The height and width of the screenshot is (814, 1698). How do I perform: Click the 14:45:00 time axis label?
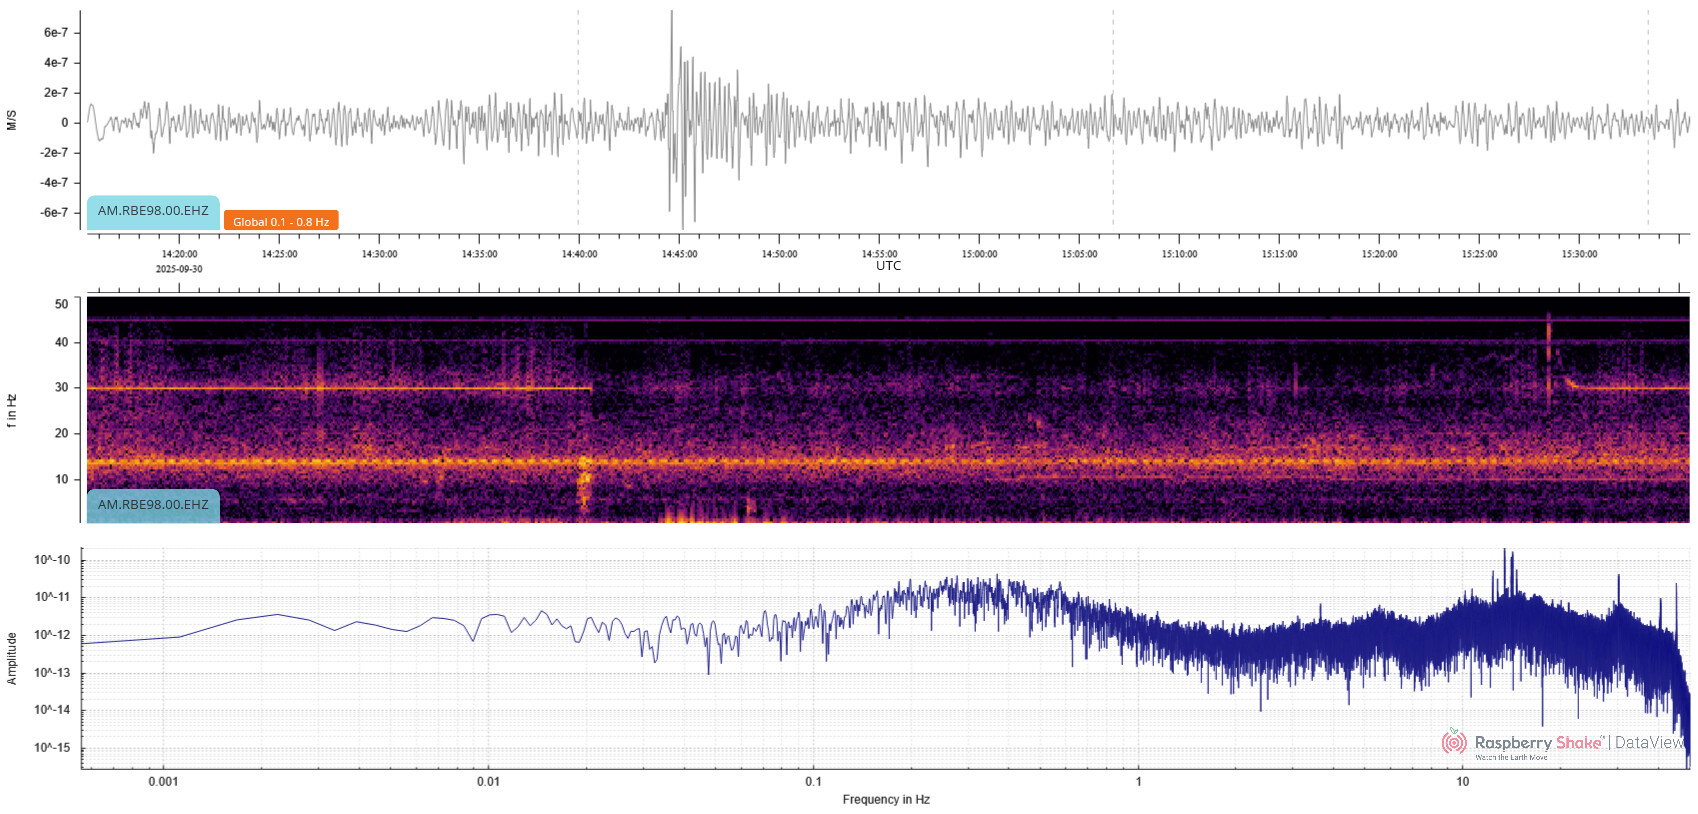click(x=679, y=254)
